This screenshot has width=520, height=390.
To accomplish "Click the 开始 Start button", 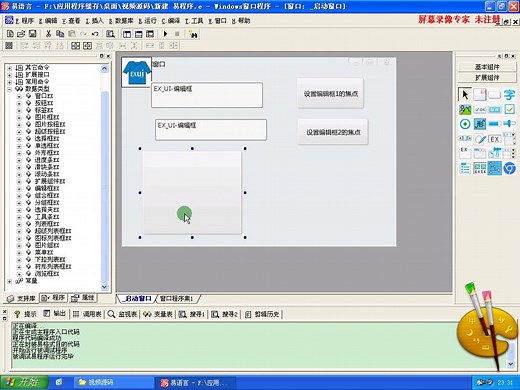I will tap(24, 382).
